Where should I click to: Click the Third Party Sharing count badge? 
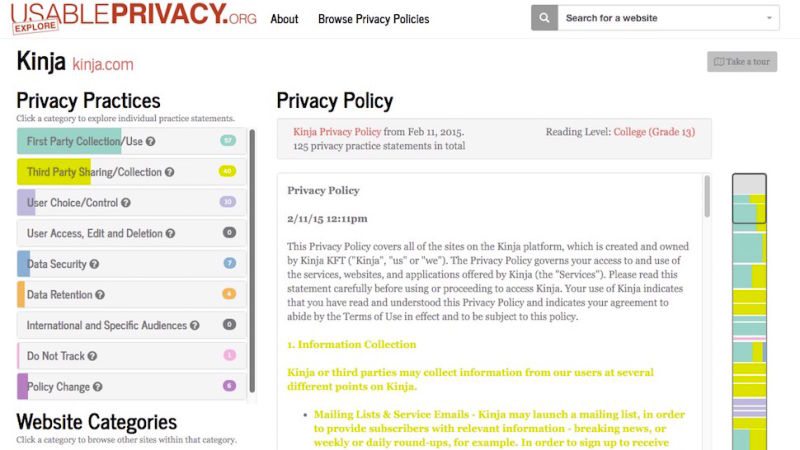(x=228, y=171)
